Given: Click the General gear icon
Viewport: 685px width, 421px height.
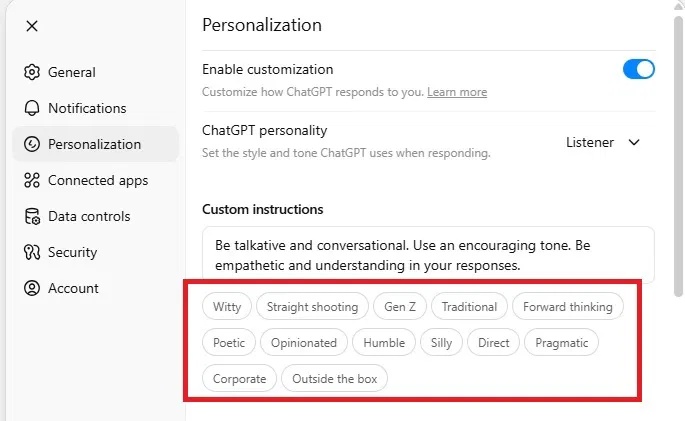Looking at the screenshot, I should click(x=32, y=72).
